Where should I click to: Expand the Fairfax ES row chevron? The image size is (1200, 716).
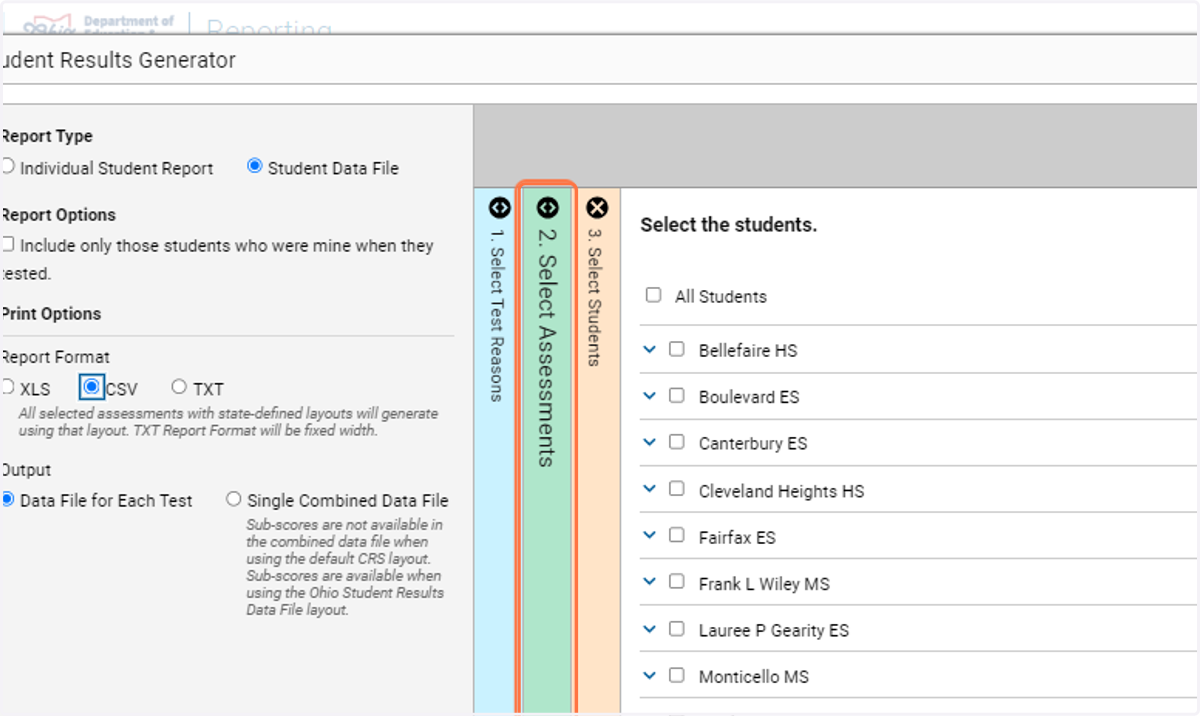point(649,536)
